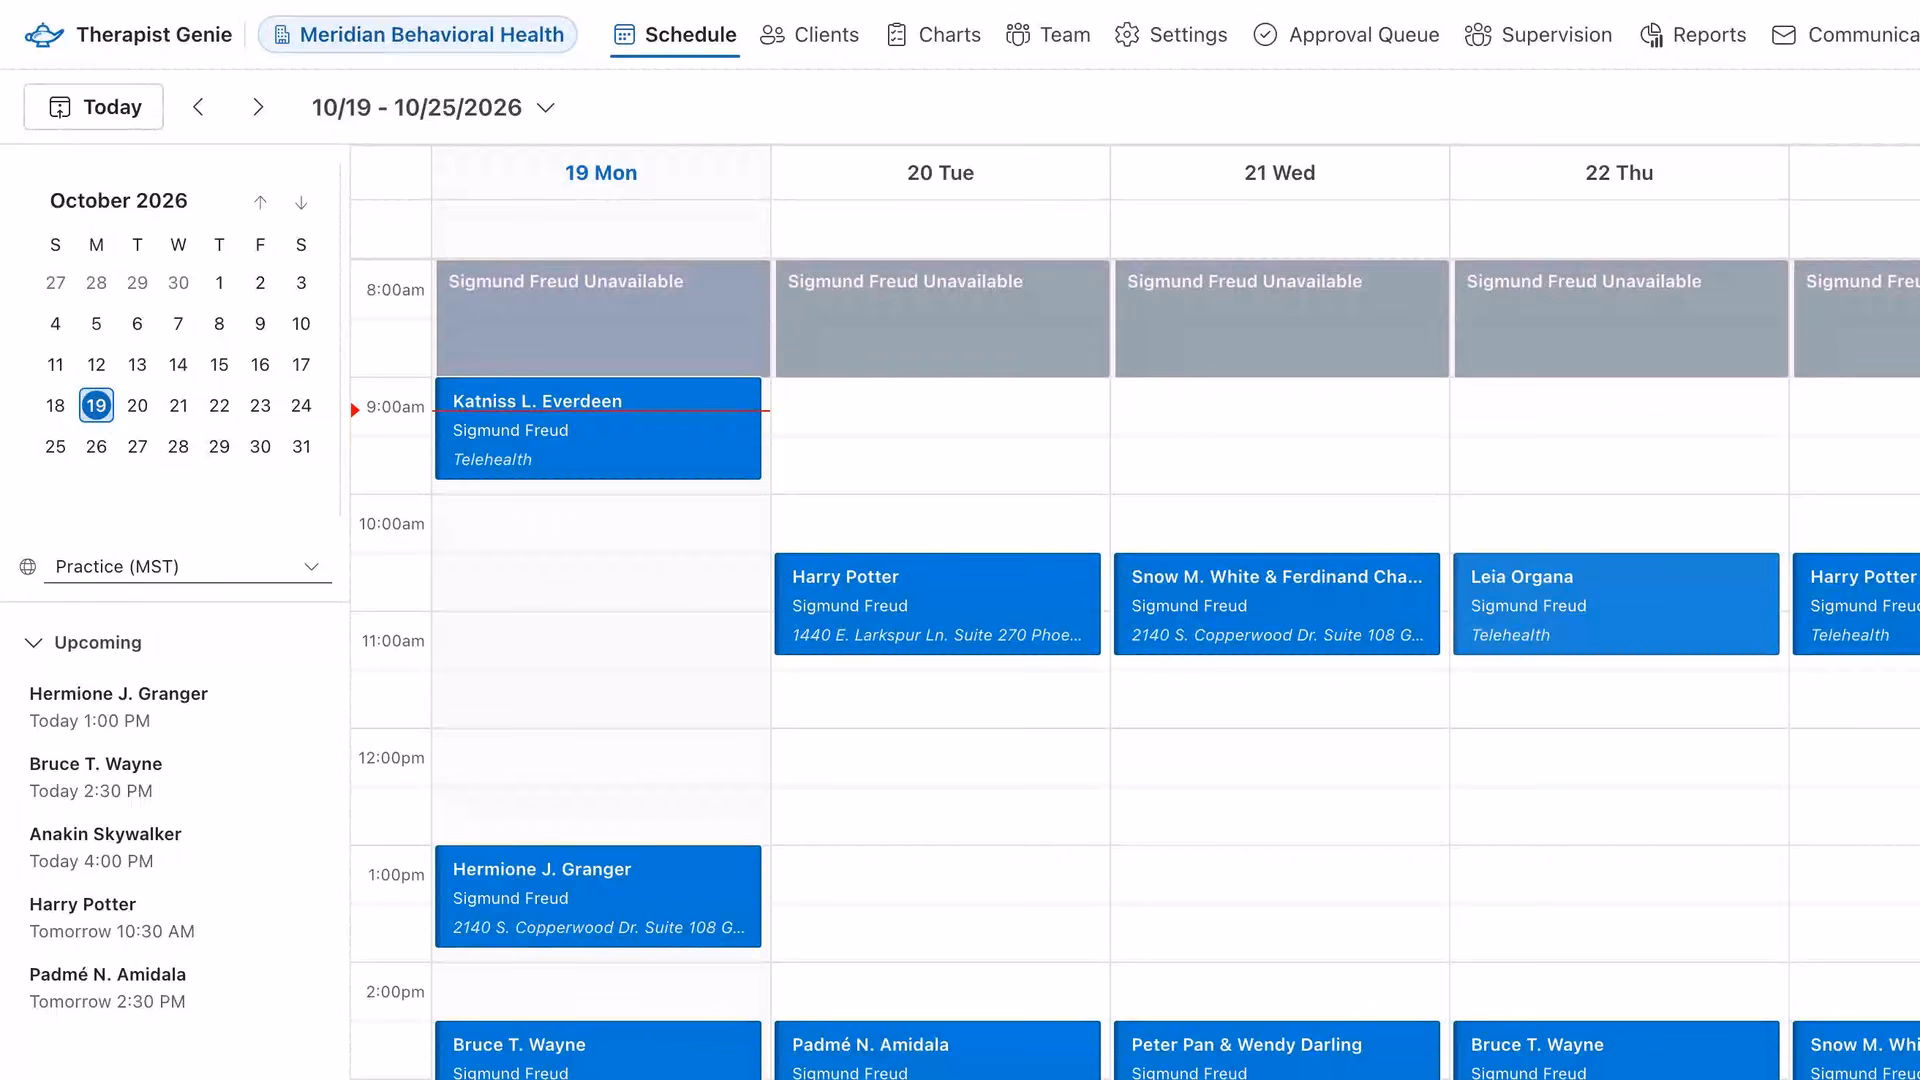Image resolution: width=1920 pixels, height=1080 pixels.
Task: Click the 22 Thu column header
Action: coord(1619,173)
